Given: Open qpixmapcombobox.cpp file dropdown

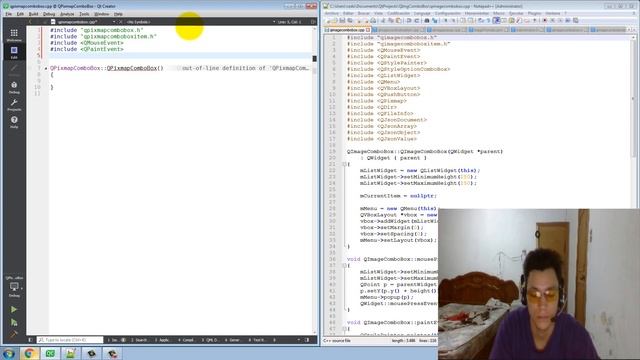Looking at the screenshot, I should [x=84, y=22].
